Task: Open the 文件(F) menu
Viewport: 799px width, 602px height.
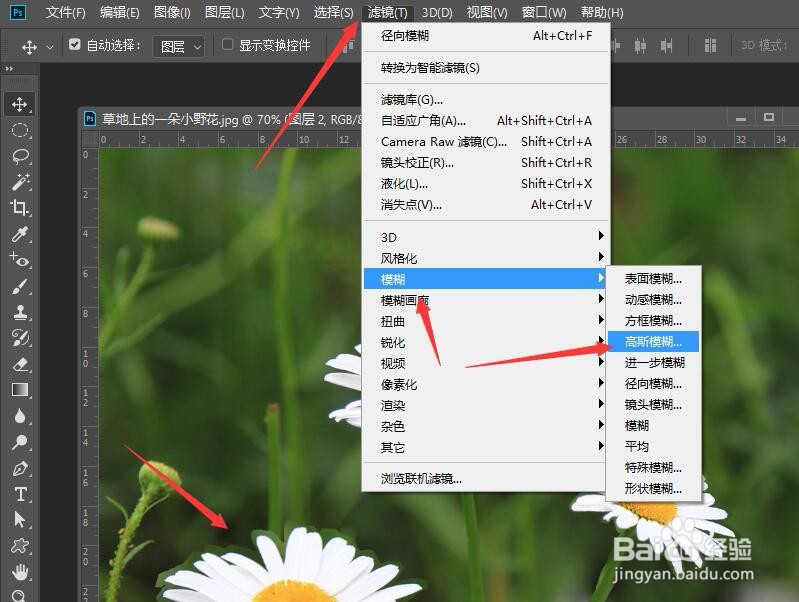Action: pyautogui.click(x=66, y=12)
